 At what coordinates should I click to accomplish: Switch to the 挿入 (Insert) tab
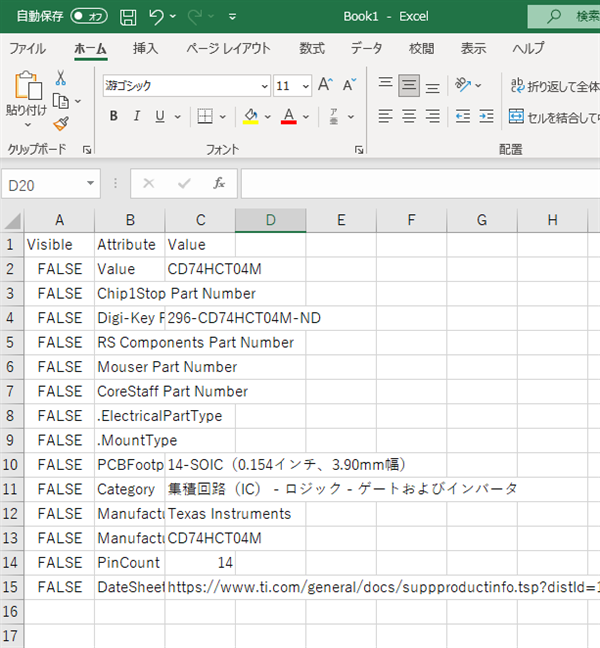click(145, 49)
